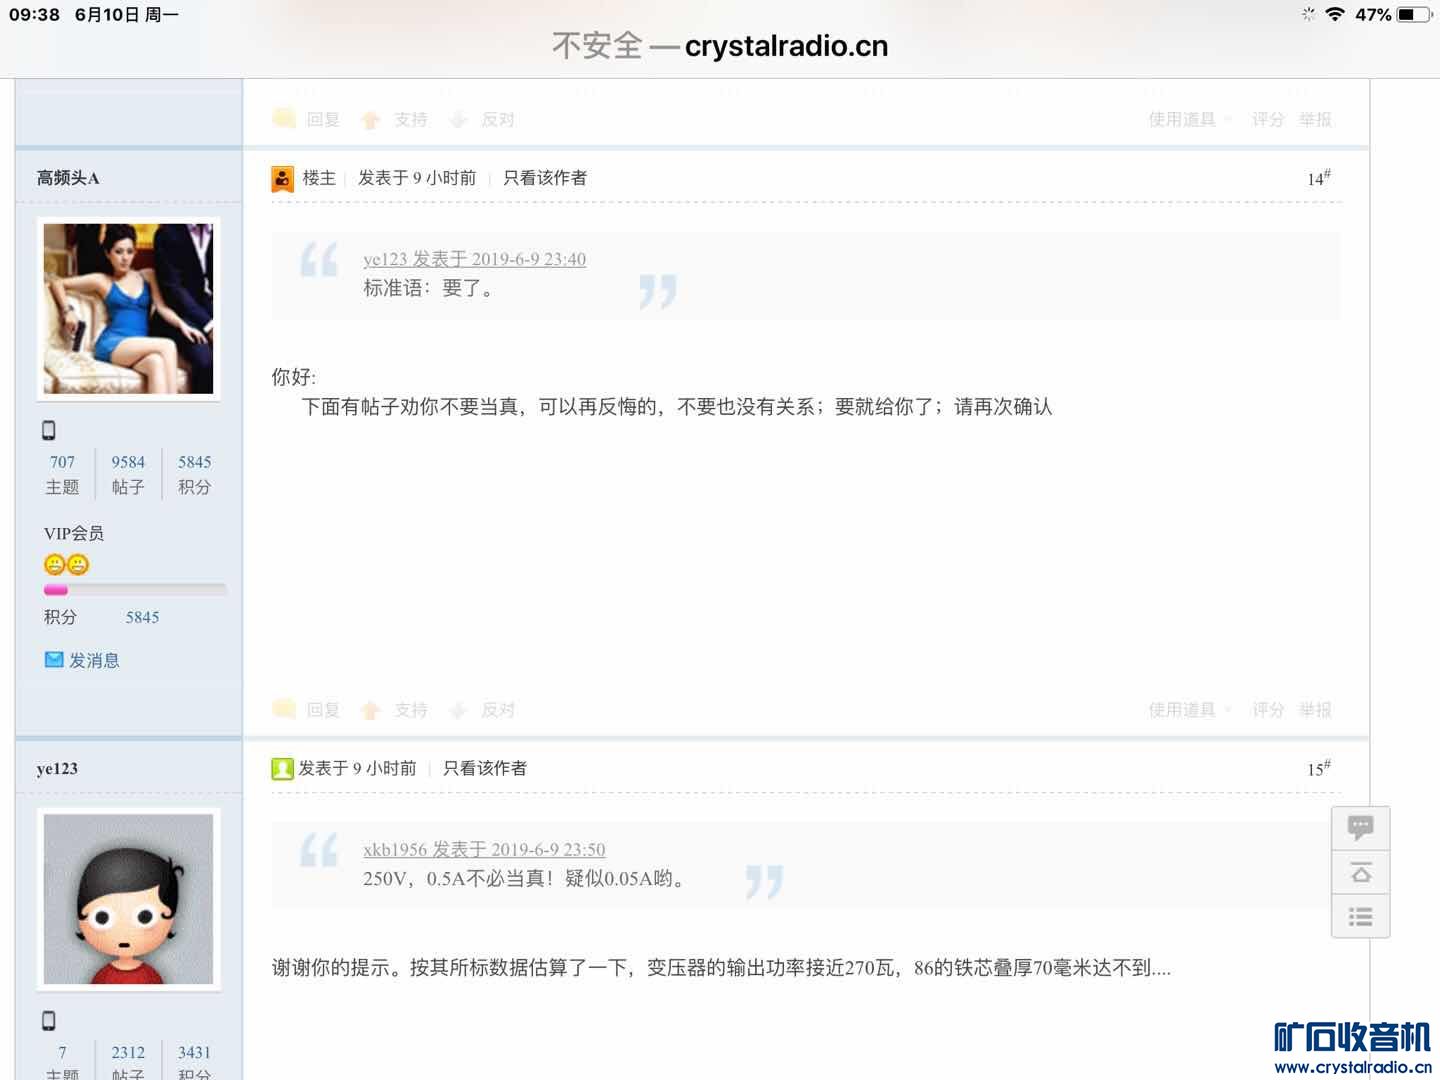The width and height of the screenshot is (1440, 1080).
Task: Click the mobile phone icon below 高频头A's avatar
Action: tap(48, 430)
